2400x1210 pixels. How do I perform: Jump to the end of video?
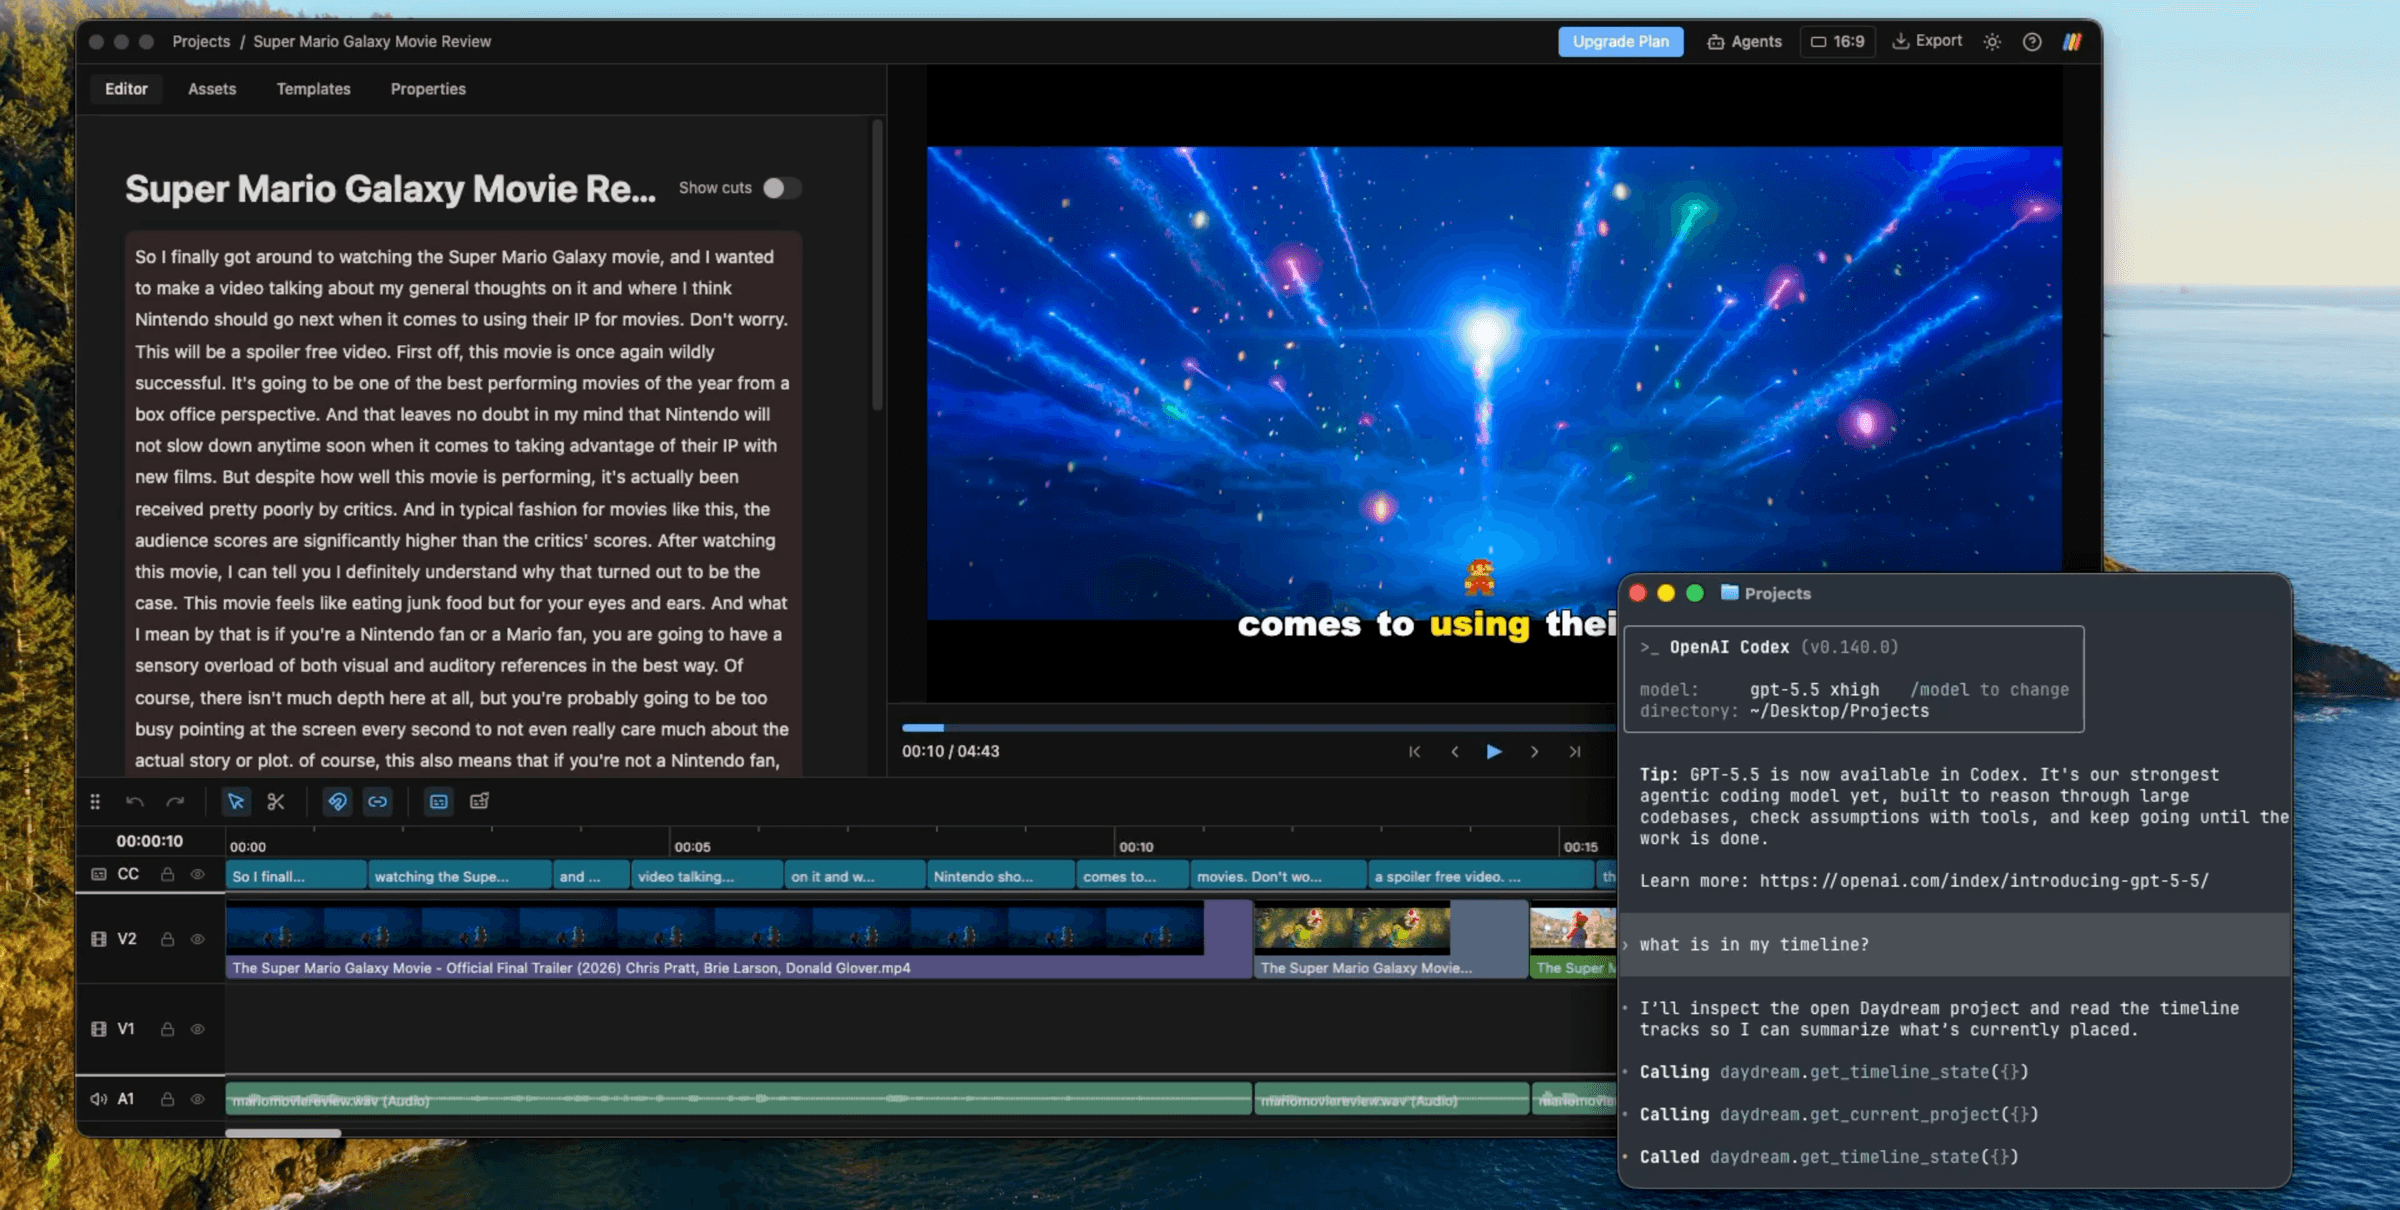1575,752
